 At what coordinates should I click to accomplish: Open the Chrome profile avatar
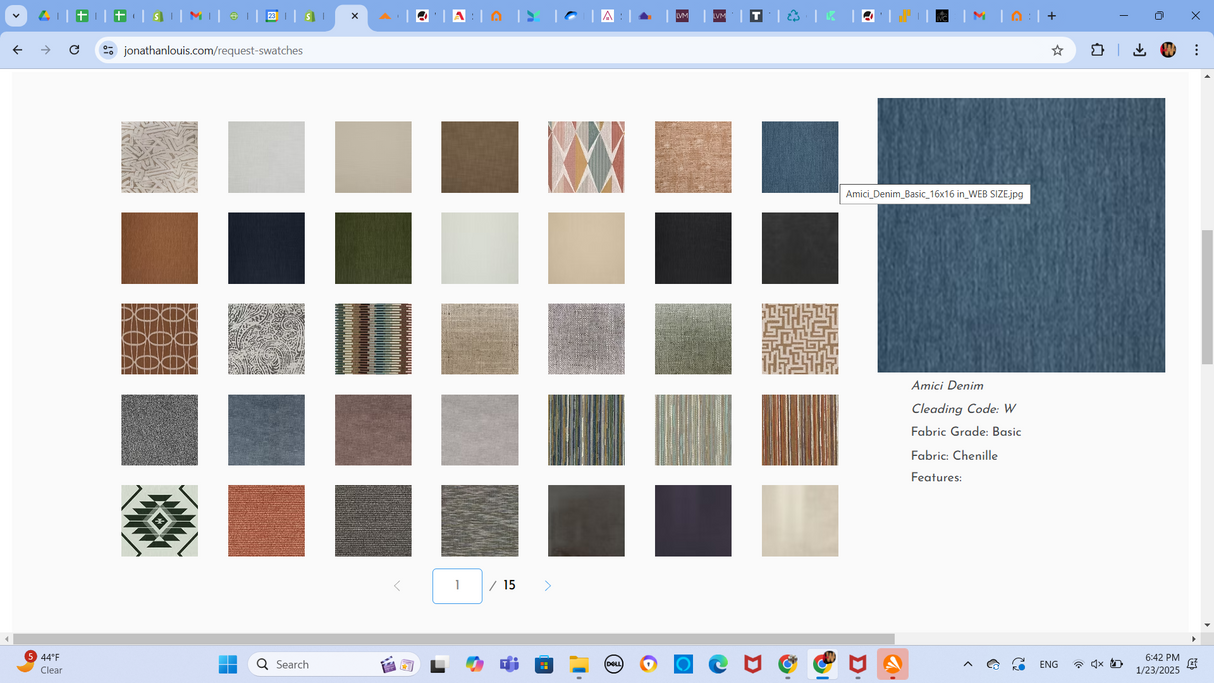click(x=1168, y=50)
